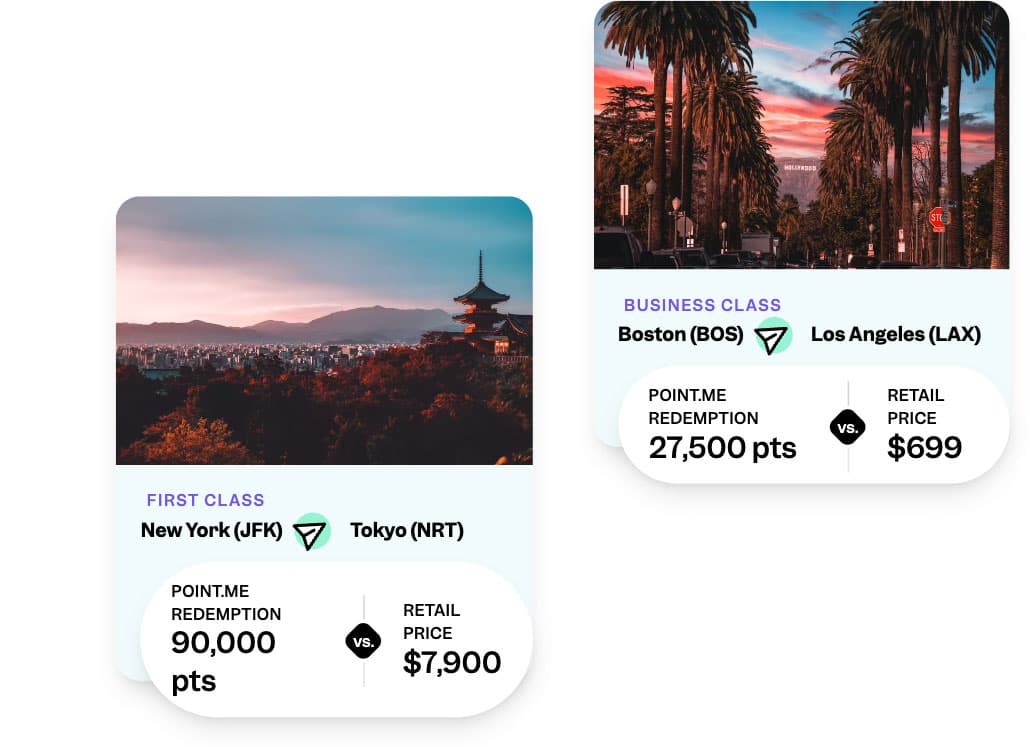
Task: Click POINT.ME REDEMPTION label on Boston card
Action: click(x=703, y=406)
